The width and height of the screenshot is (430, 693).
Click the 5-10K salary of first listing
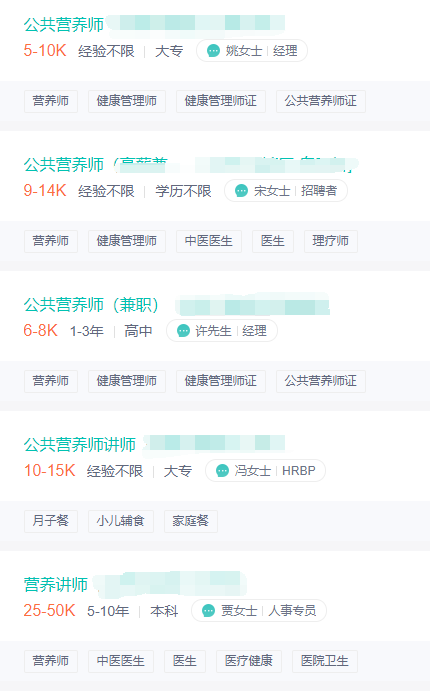click(x=45, y=51)
